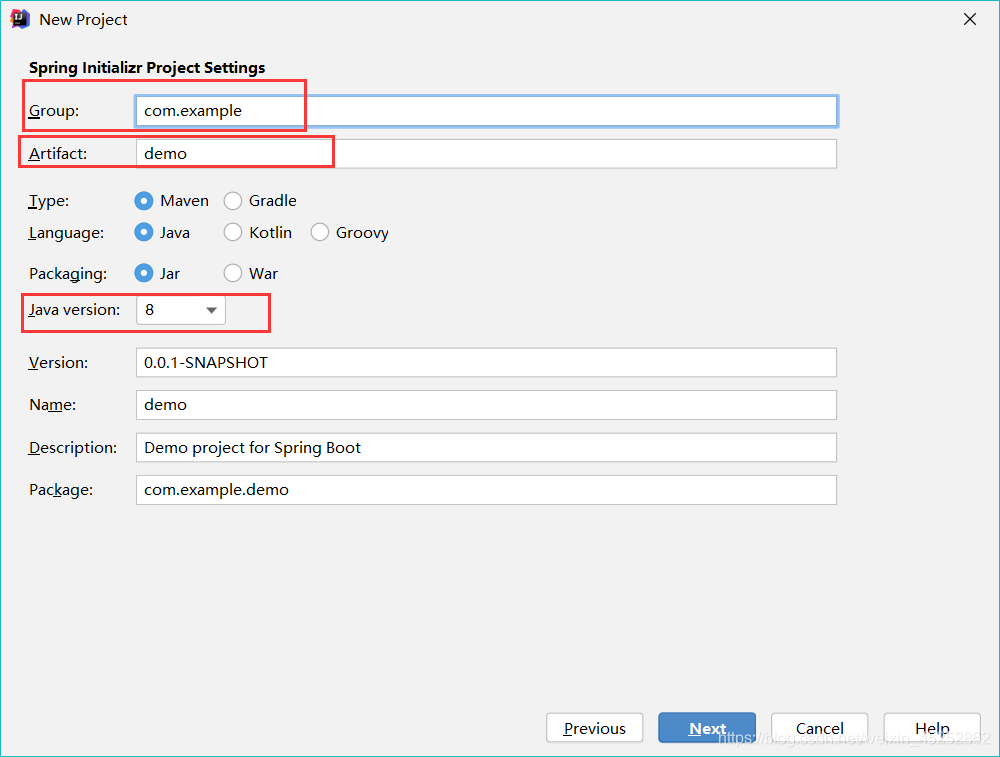Screen dimensions: 1000x757
Task: Go back with the Previous button
Action: (594, 728)
